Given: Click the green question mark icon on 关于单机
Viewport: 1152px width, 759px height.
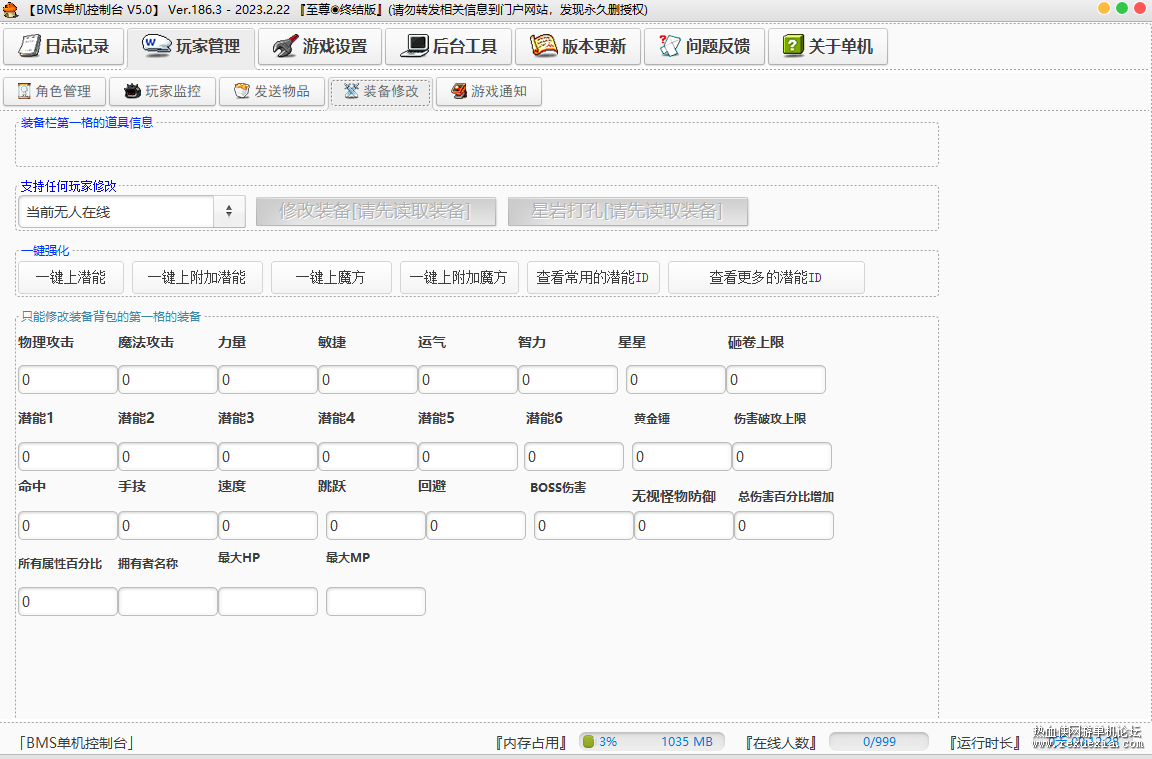Looking at the screenshot, I should click(793, 46).
